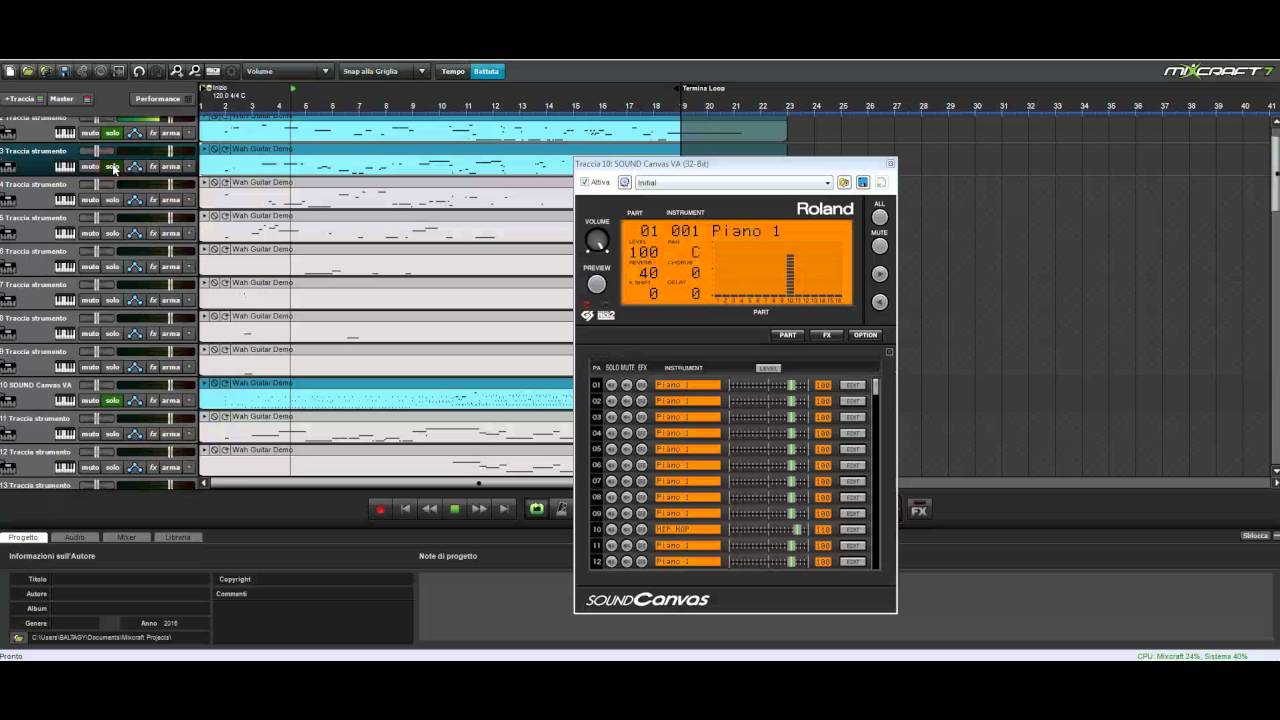The width and height of the screenshot is (1280, 720).
Task: Jump to end in transport controls
Action: [x=504, y=509]
